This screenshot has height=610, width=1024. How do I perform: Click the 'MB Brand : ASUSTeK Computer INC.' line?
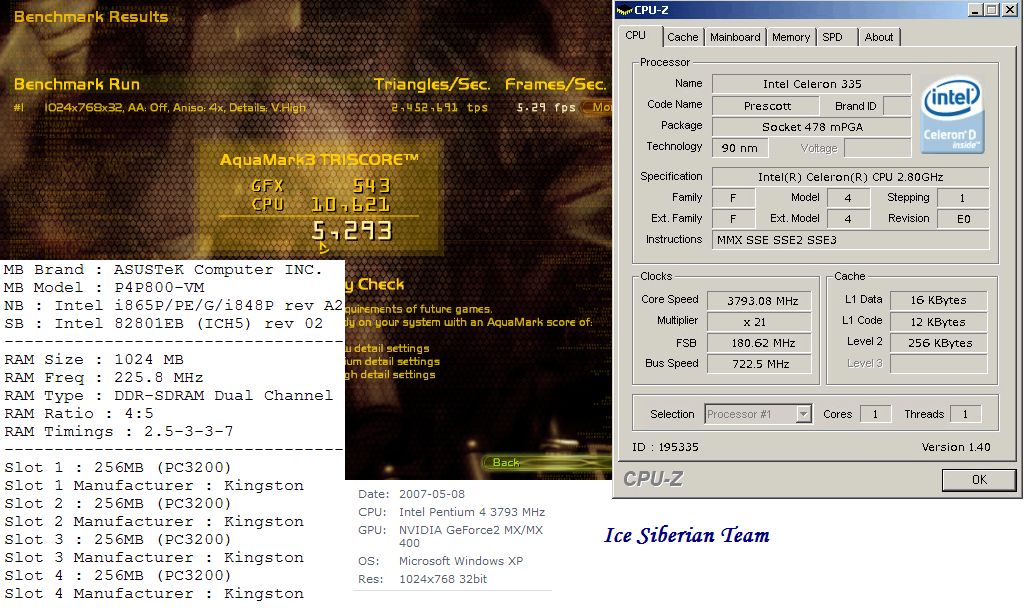163,270
